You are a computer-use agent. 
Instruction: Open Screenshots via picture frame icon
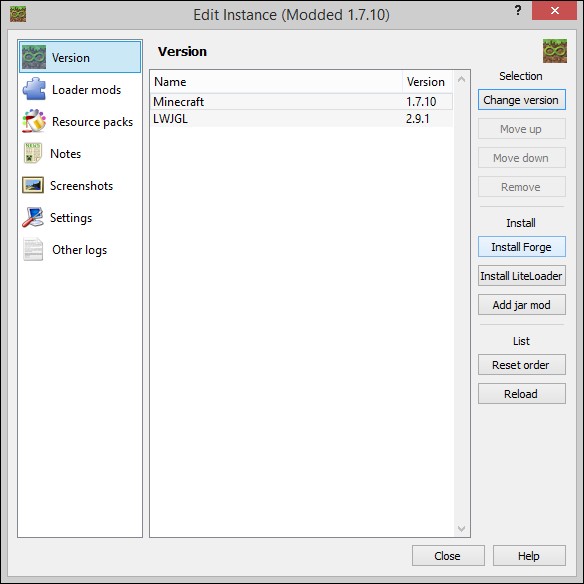point(33,185)
